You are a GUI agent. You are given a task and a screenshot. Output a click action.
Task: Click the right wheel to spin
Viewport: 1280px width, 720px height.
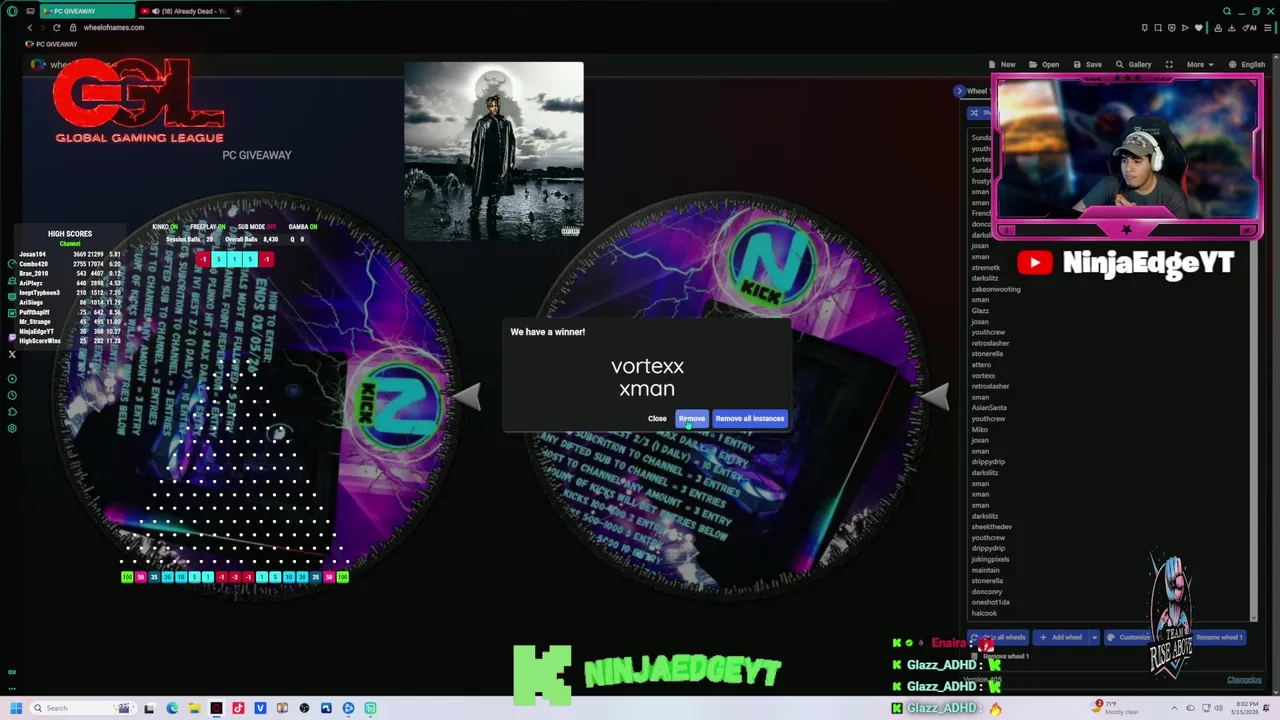(x=728, y=395)
